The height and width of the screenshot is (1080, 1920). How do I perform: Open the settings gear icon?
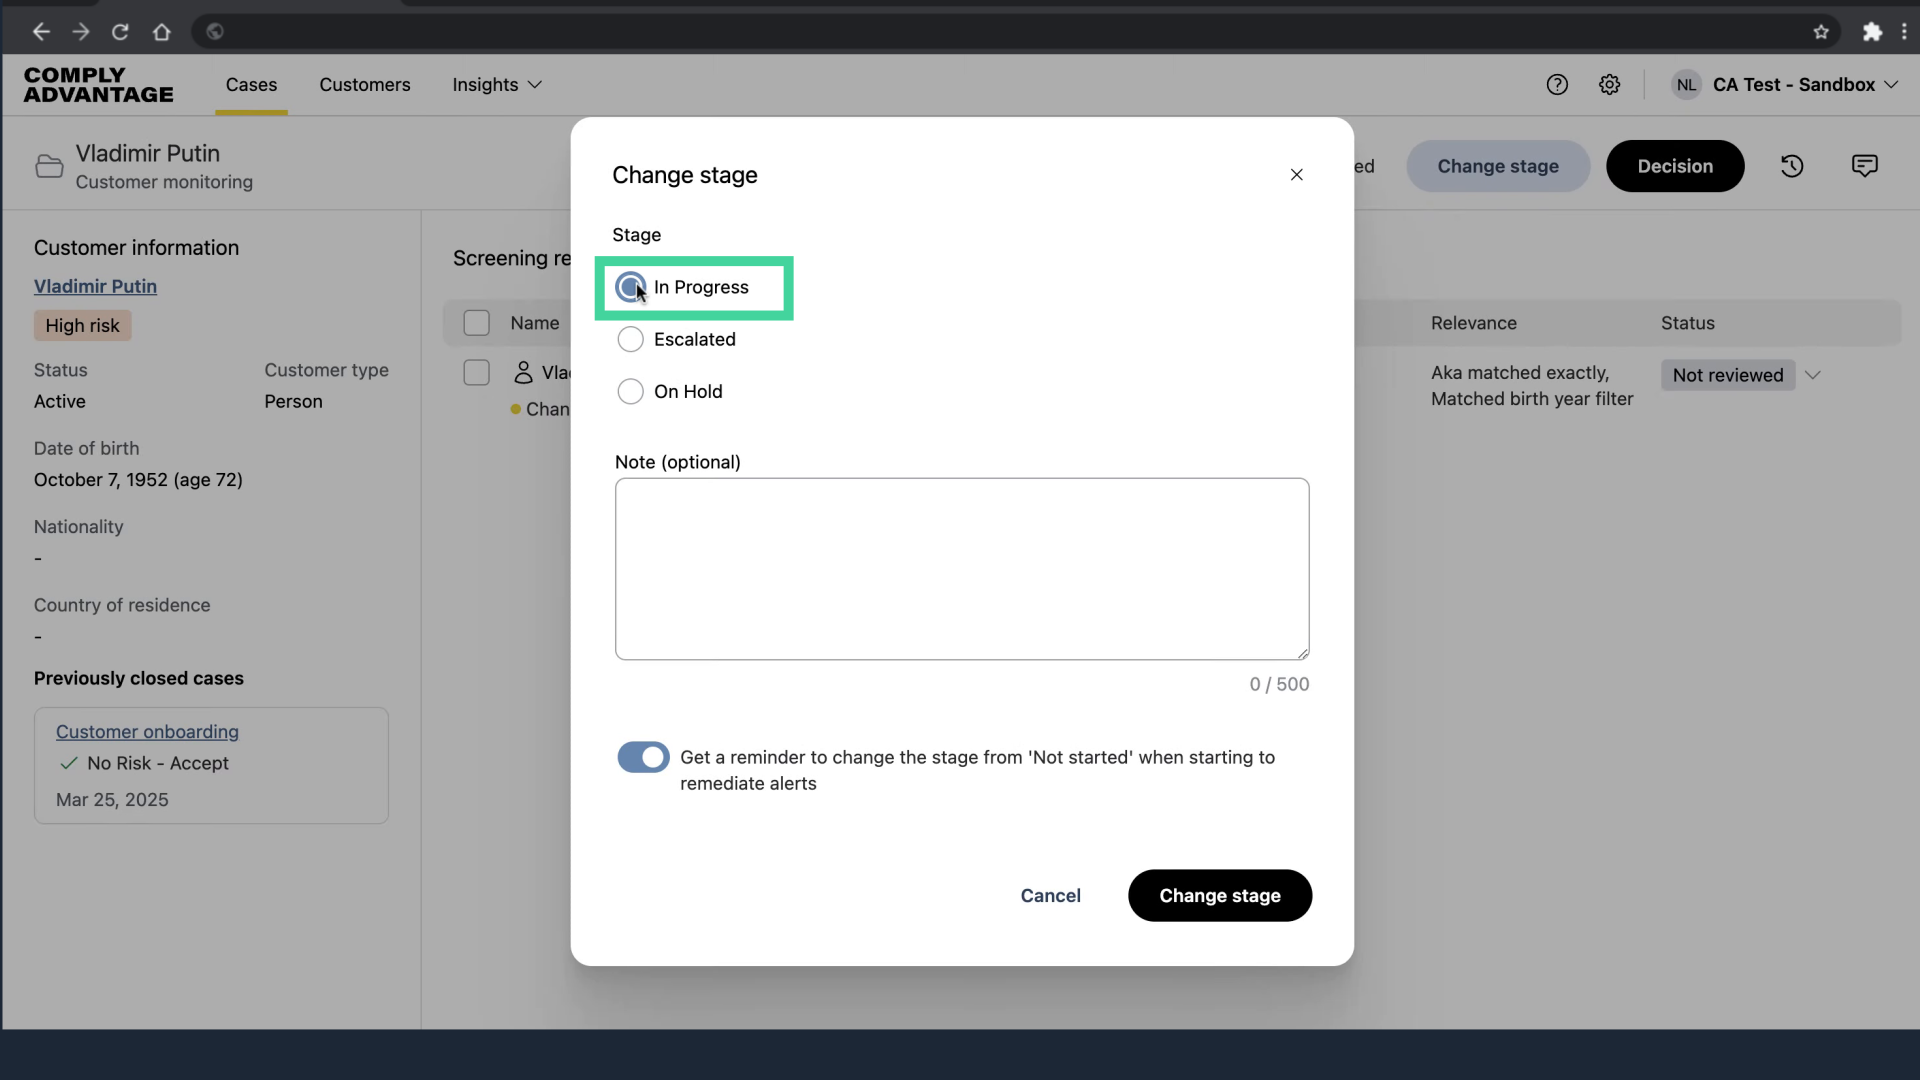pos(1609,85)
